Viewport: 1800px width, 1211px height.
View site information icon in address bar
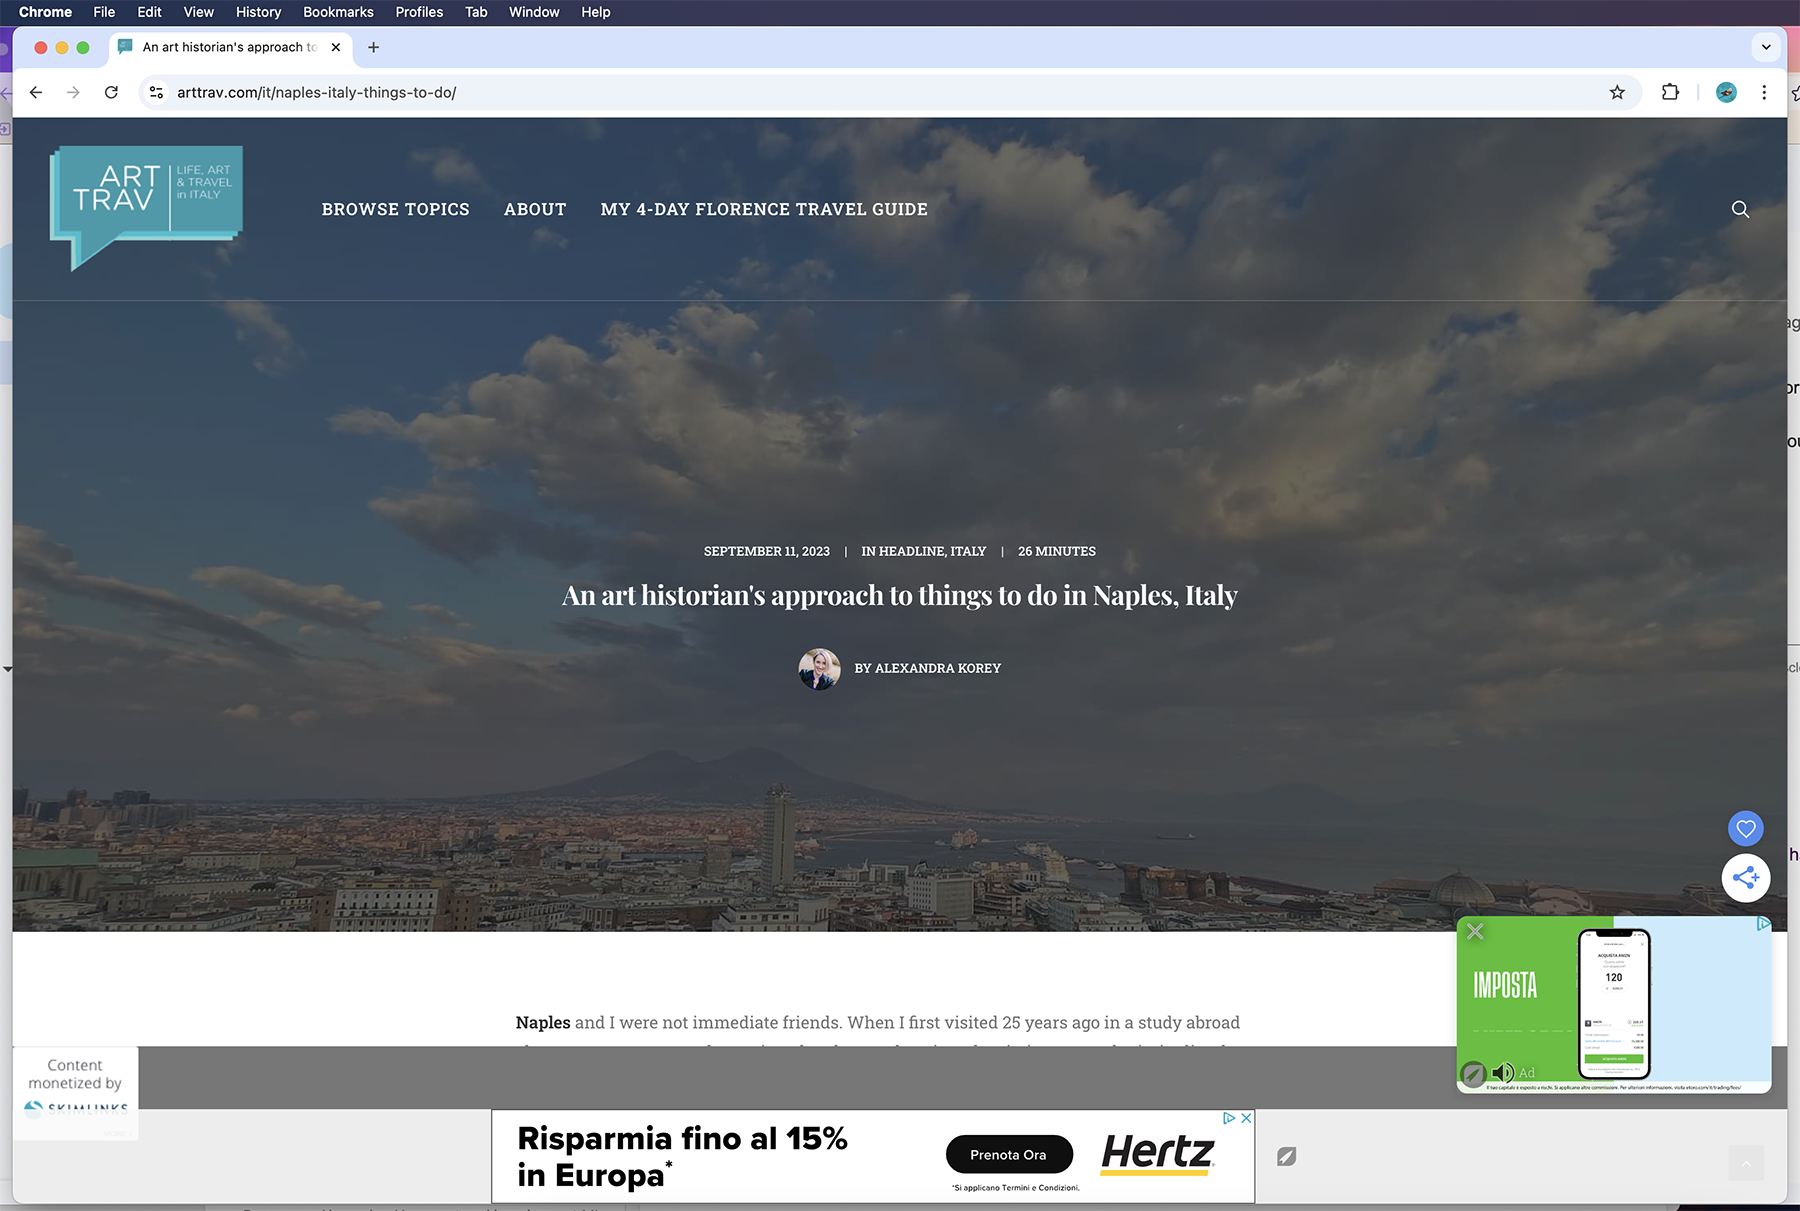pos(156,92)
